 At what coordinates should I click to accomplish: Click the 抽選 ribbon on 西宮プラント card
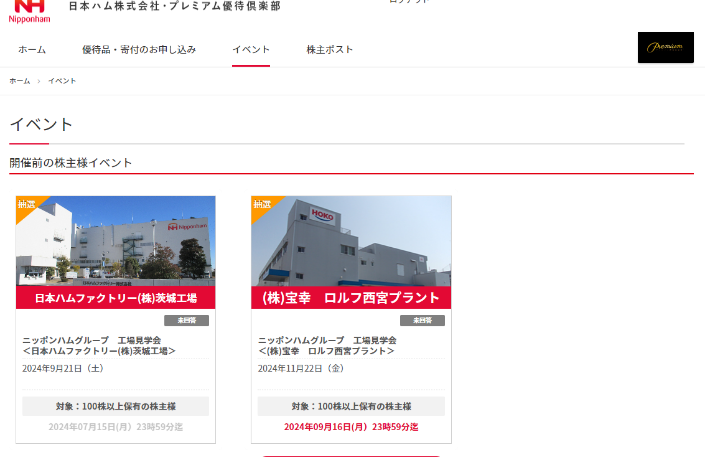262,205
